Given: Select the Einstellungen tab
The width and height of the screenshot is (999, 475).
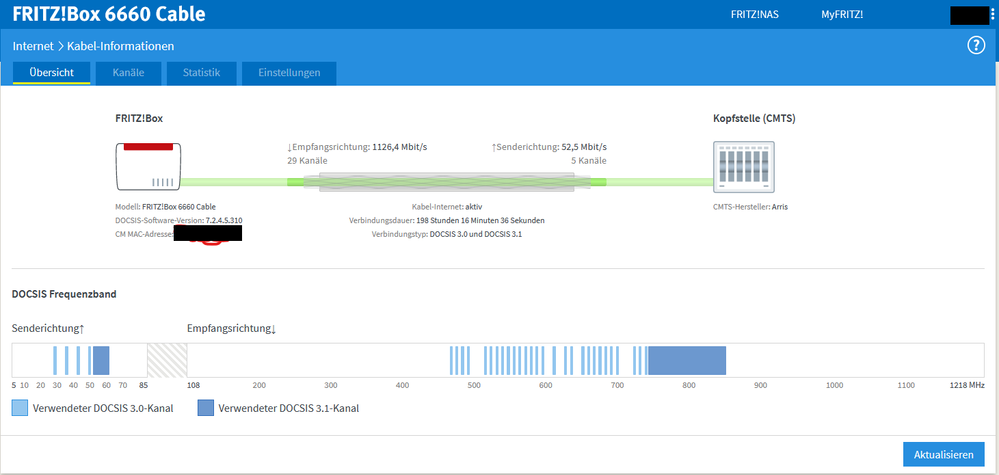Looking at the screenshot, I should click(x=289, y=73).
